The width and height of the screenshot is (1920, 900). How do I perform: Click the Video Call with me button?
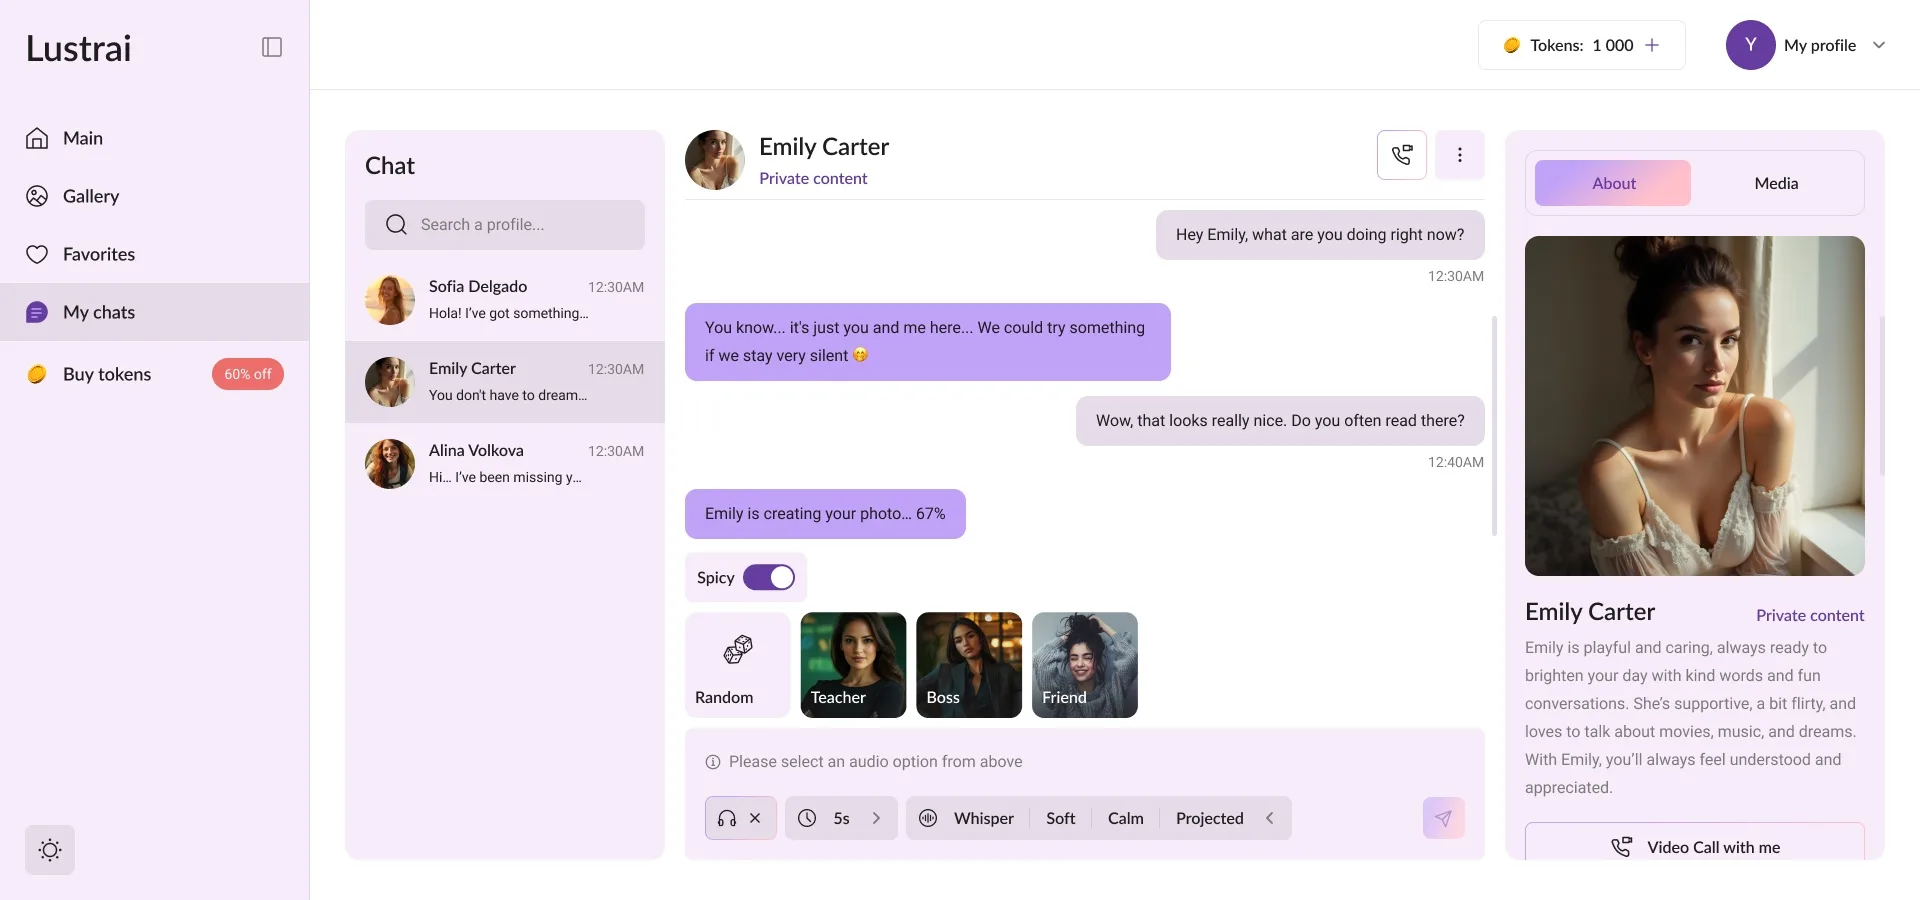coord(1694,846)
